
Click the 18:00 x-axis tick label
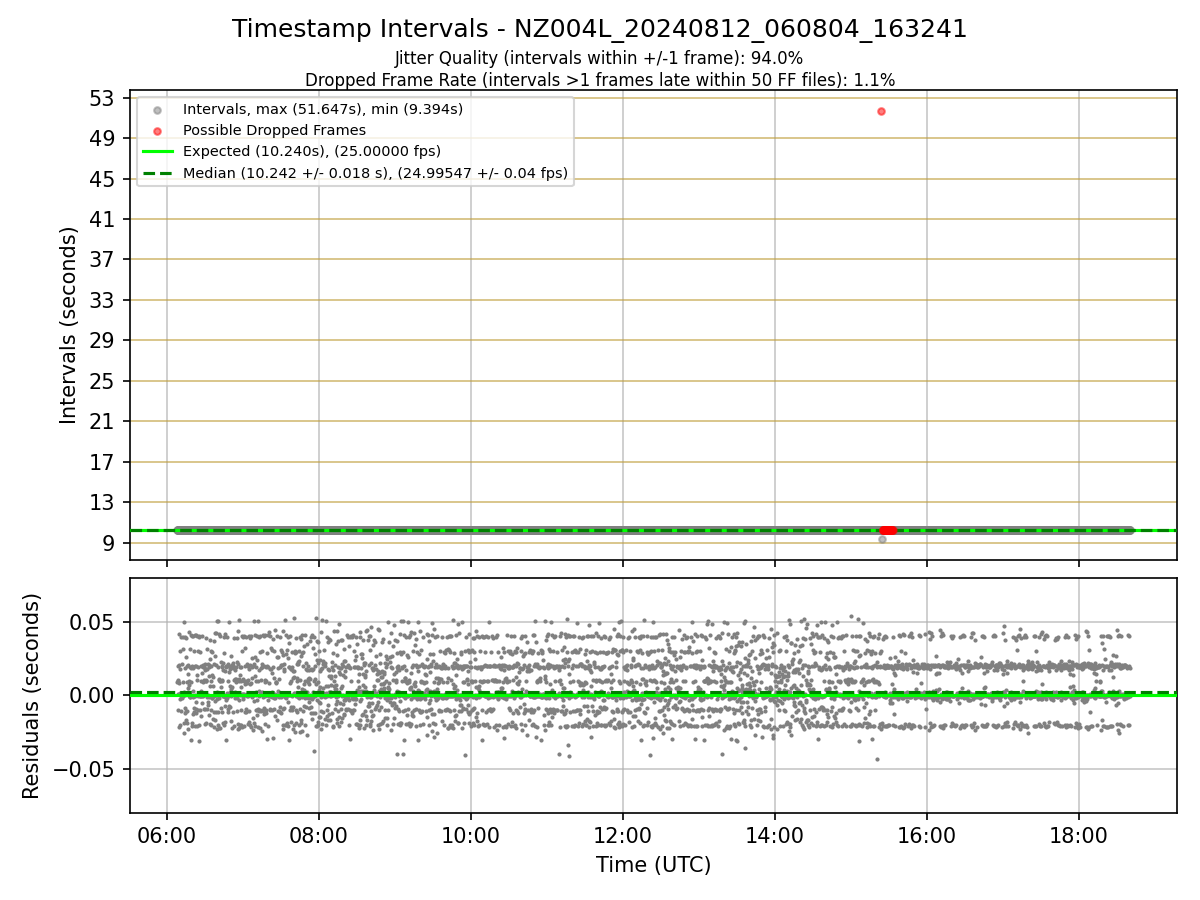pyautogui.click(x=1078, y=834)
